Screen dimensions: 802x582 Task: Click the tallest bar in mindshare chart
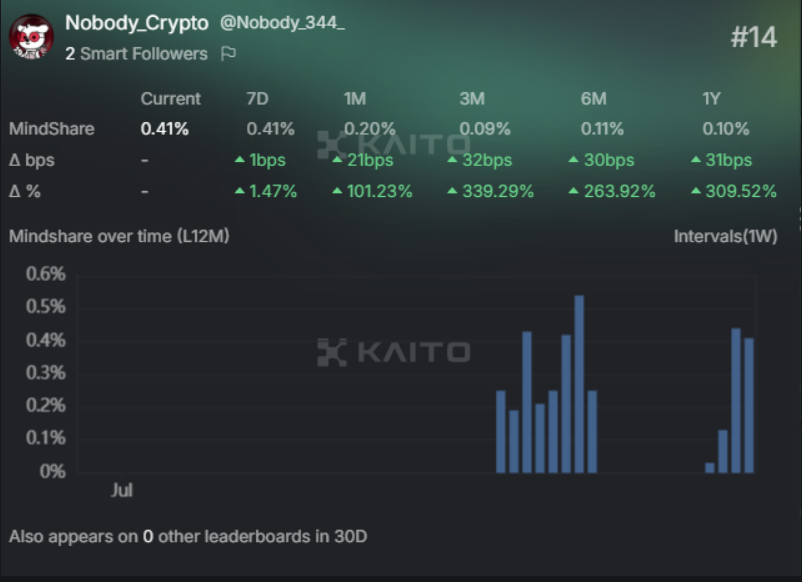tap(579, 384)
